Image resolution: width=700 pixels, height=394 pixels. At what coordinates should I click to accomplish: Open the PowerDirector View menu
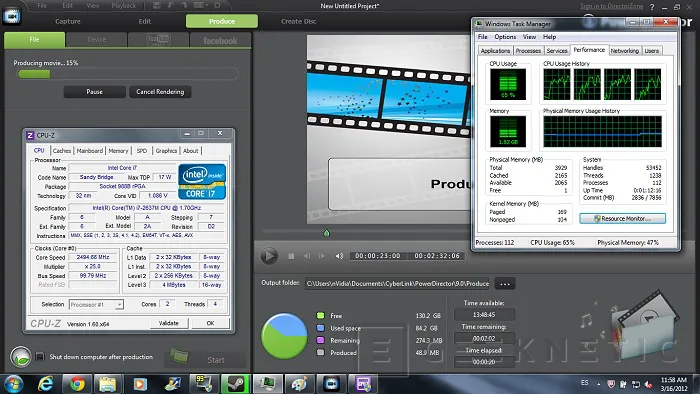(92, 5)
